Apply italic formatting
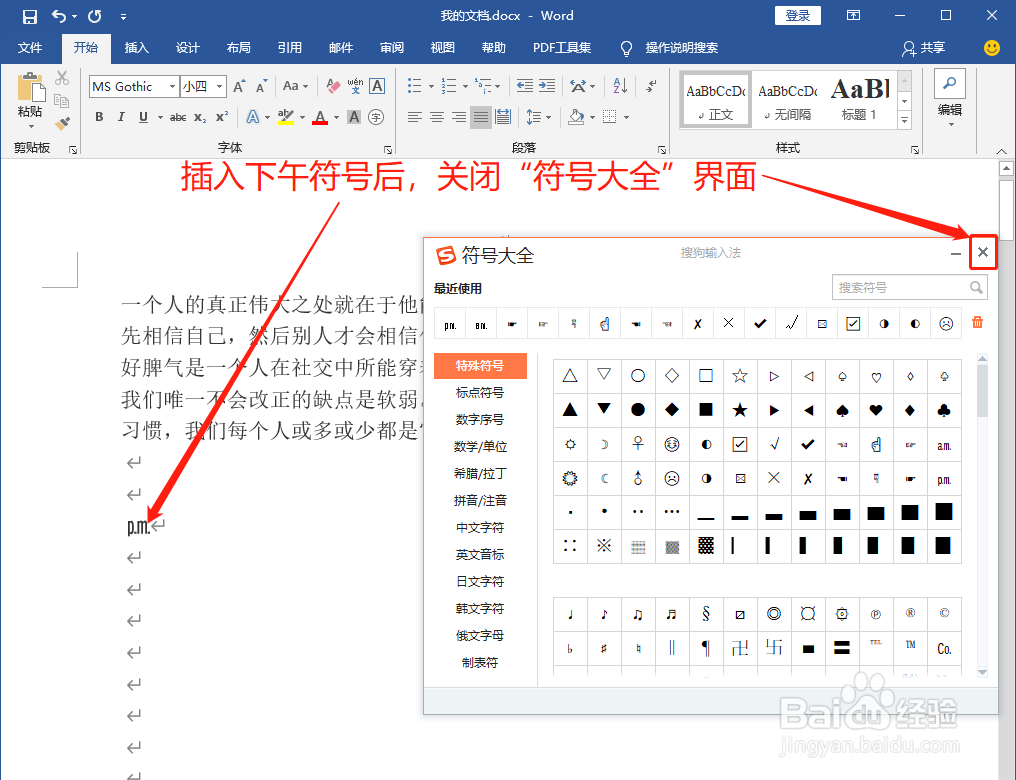This screenshot has height=780, width=1016. coord(121,116)
